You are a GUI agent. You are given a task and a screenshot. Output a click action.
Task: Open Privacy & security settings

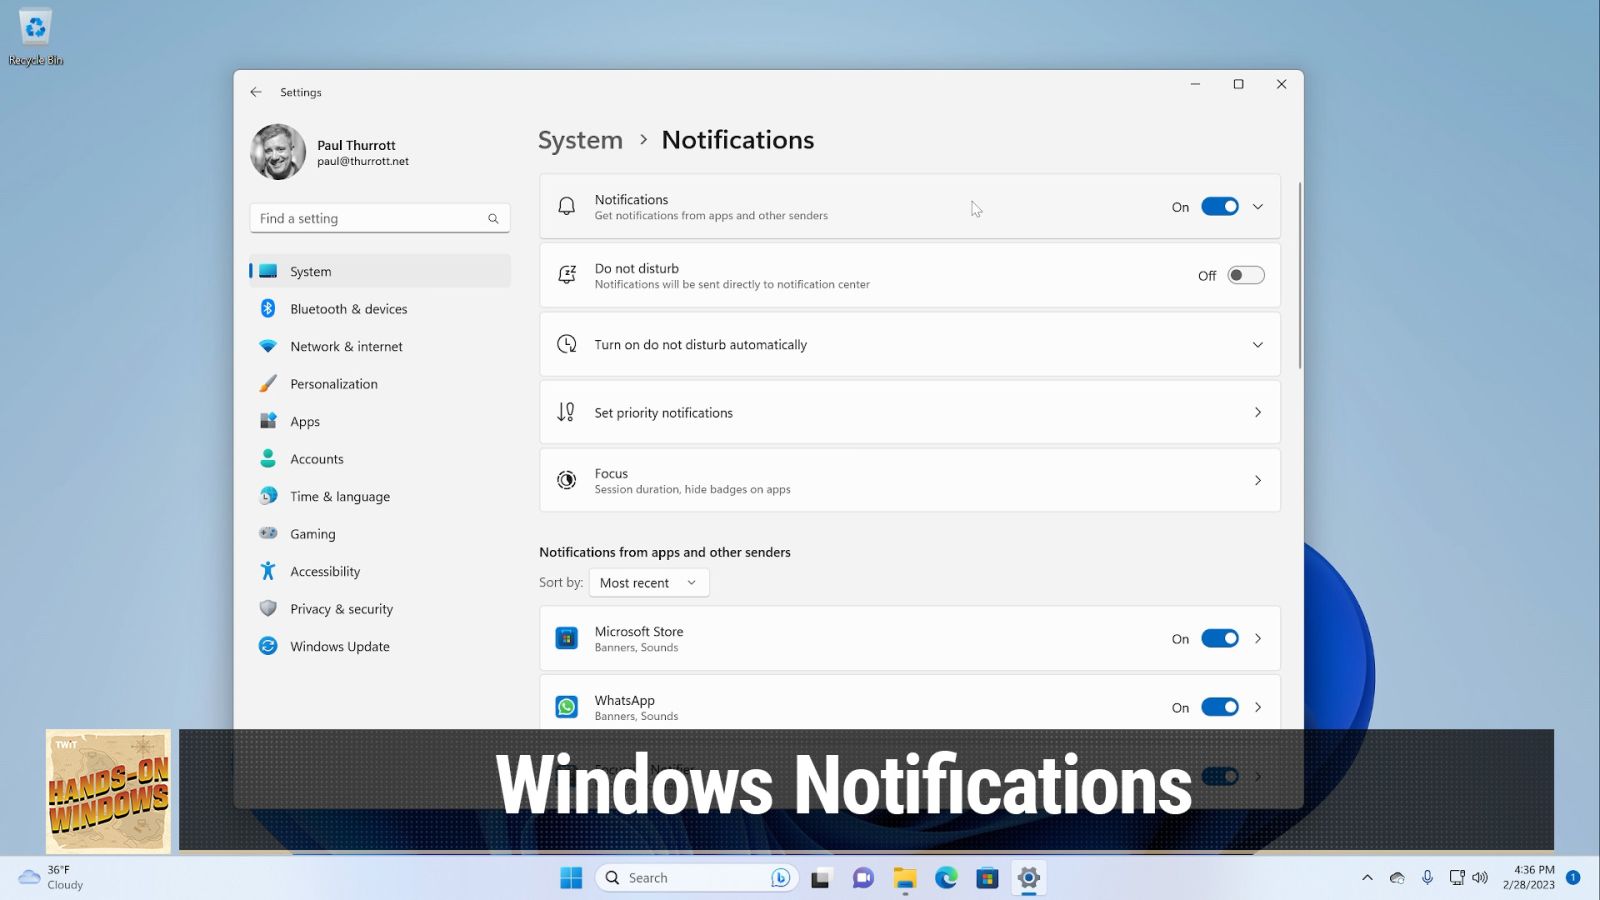[342, 608]
